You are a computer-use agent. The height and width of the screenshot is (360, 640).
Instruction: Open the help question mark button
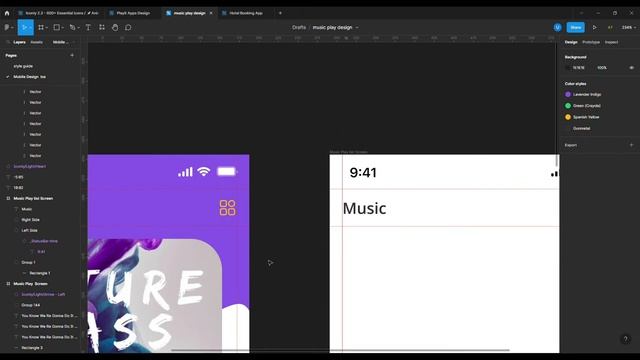(x=625, y=339)
